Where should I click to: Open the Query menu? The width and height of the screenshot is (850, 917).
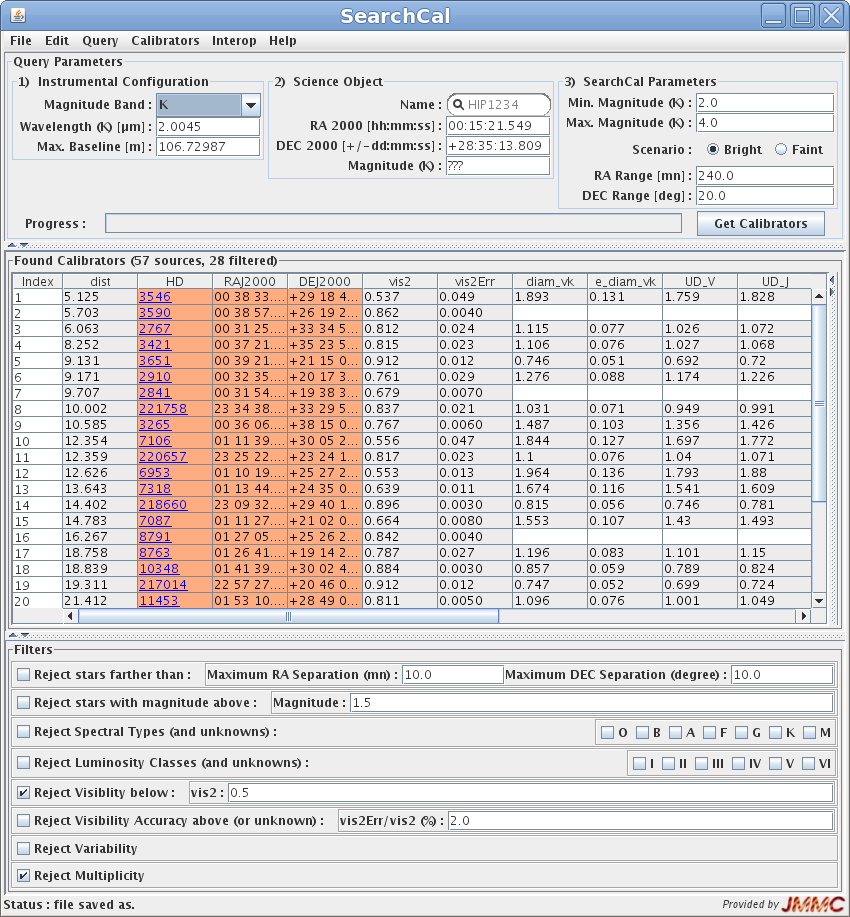click(100, 41)
